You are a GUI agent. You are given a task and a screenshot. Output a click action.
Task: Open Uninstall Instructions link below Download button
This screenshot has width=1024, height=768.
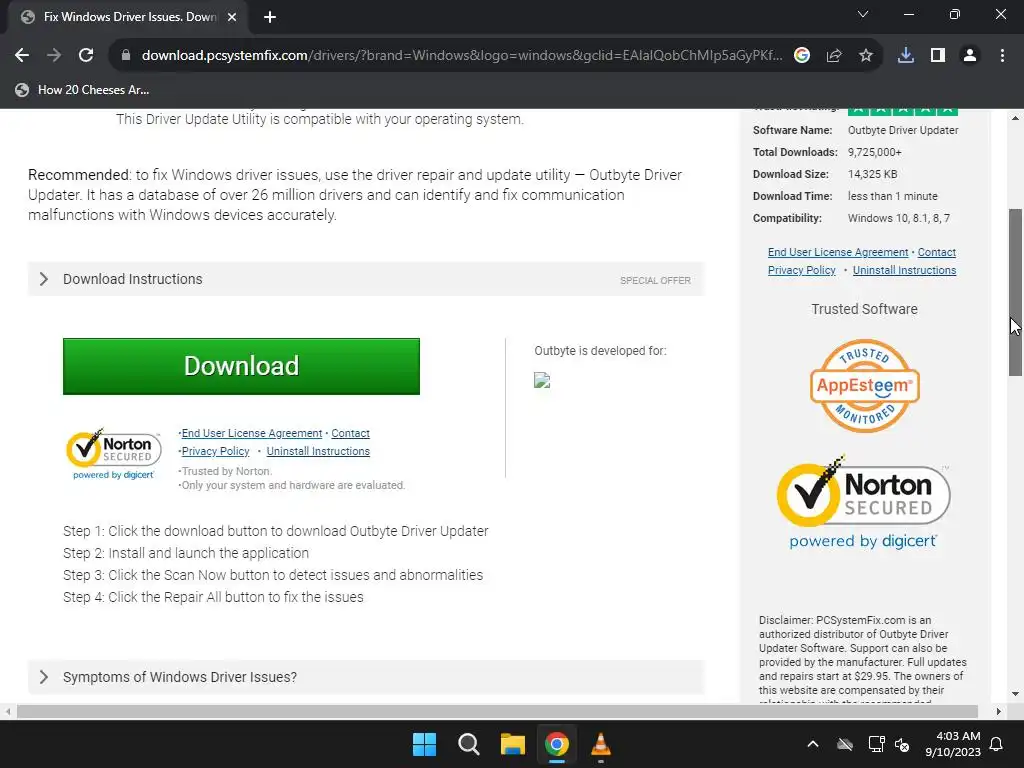[318, 451]
